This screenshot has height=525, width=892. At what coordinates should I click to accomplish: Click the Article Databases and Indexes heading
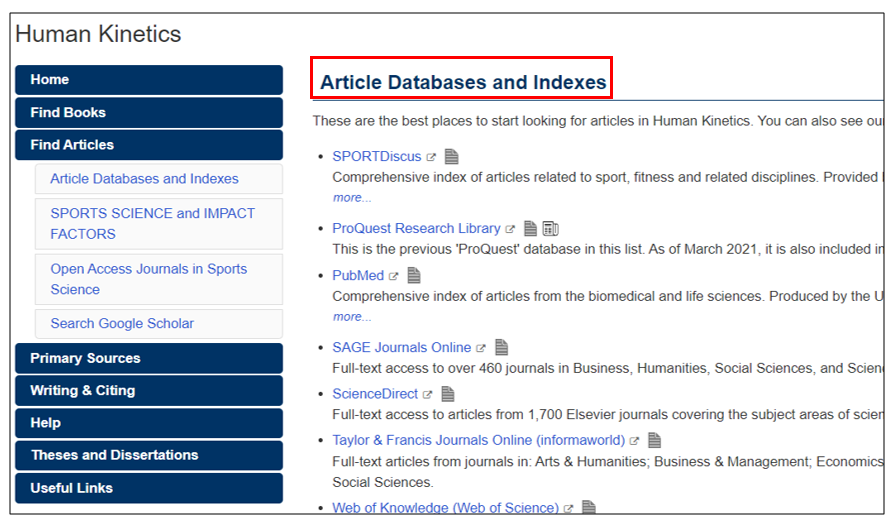click(x=463, y=82)
